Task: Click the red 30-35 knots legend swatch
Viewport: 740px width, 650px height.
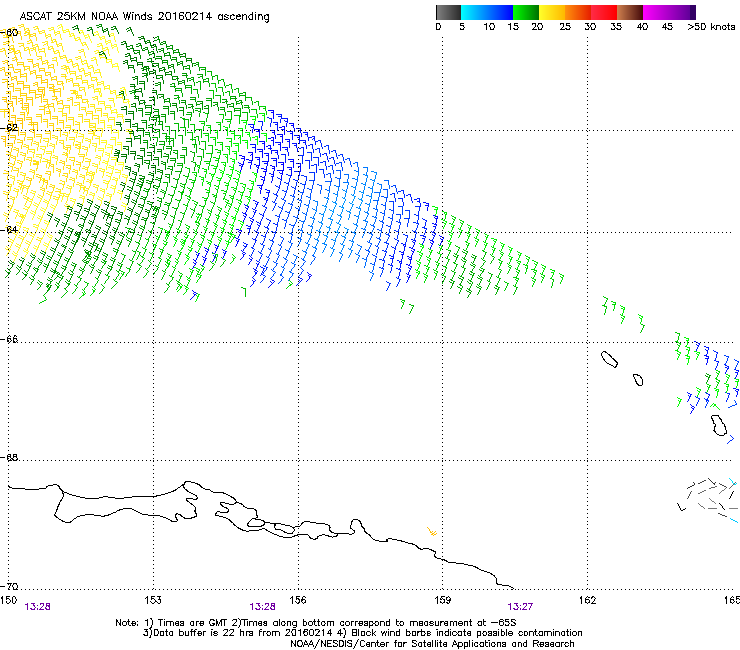Action: (604, 12)
